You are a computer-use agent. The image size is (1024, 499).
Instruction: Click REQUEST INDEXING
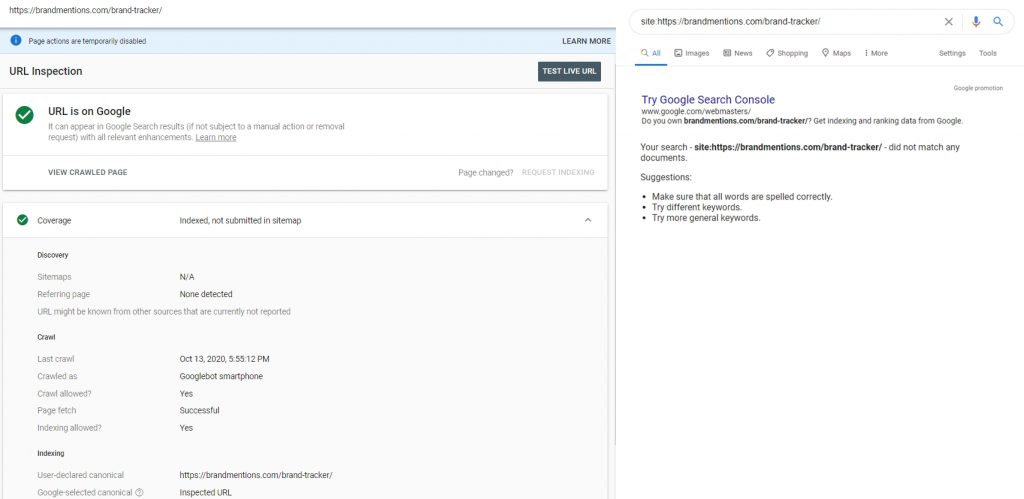558,172
